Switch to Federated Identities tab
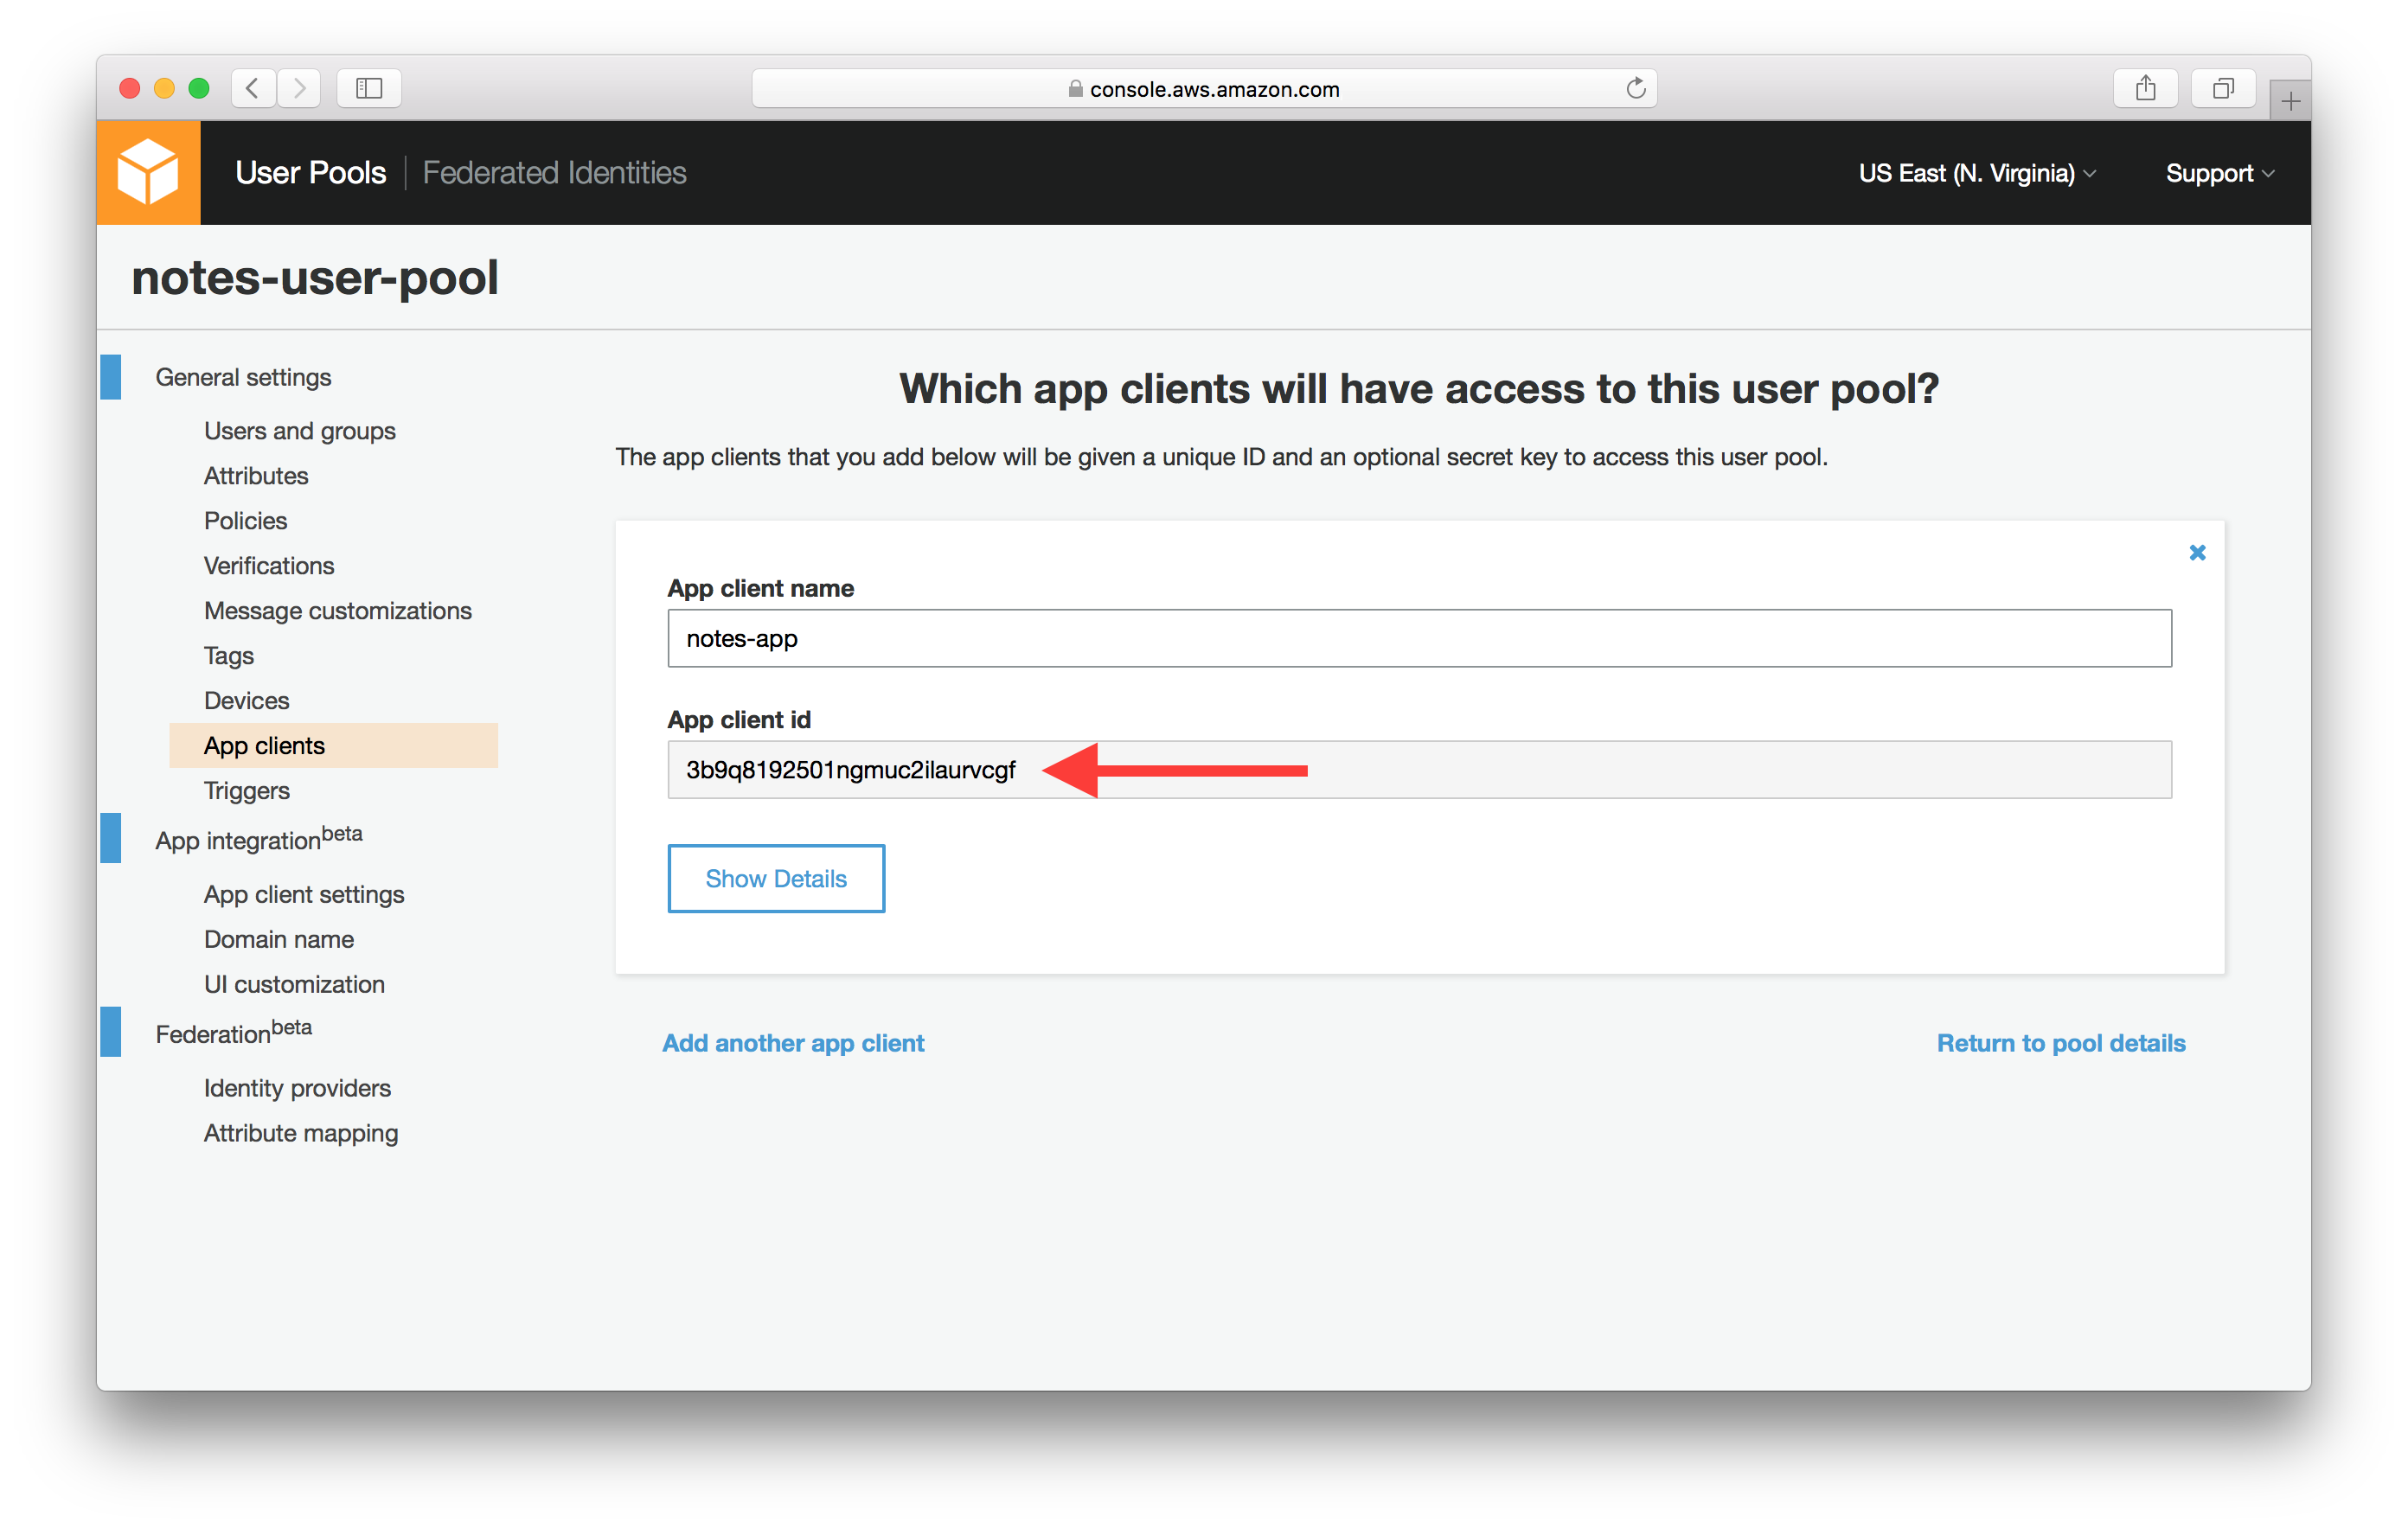 (x=554, y=173)
